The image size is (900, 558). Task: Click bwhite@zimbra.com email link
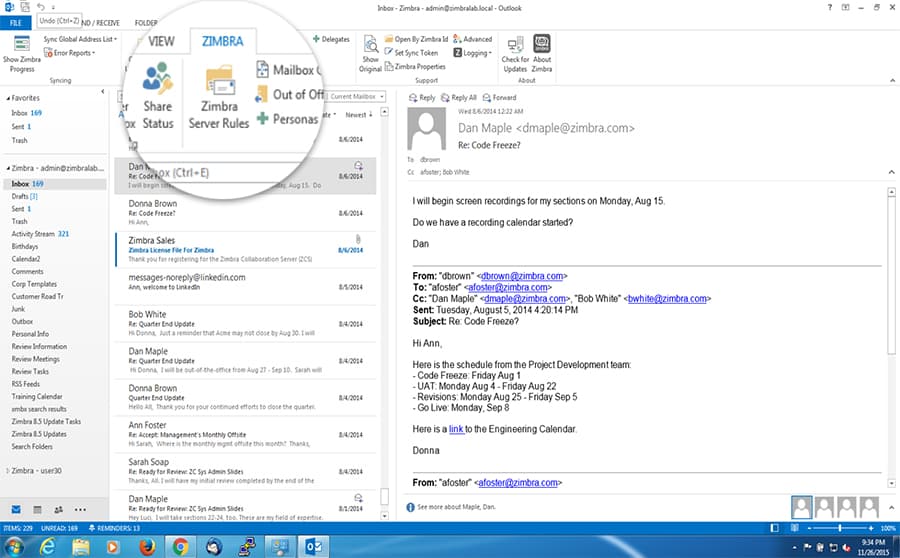(x=667, y=299)
